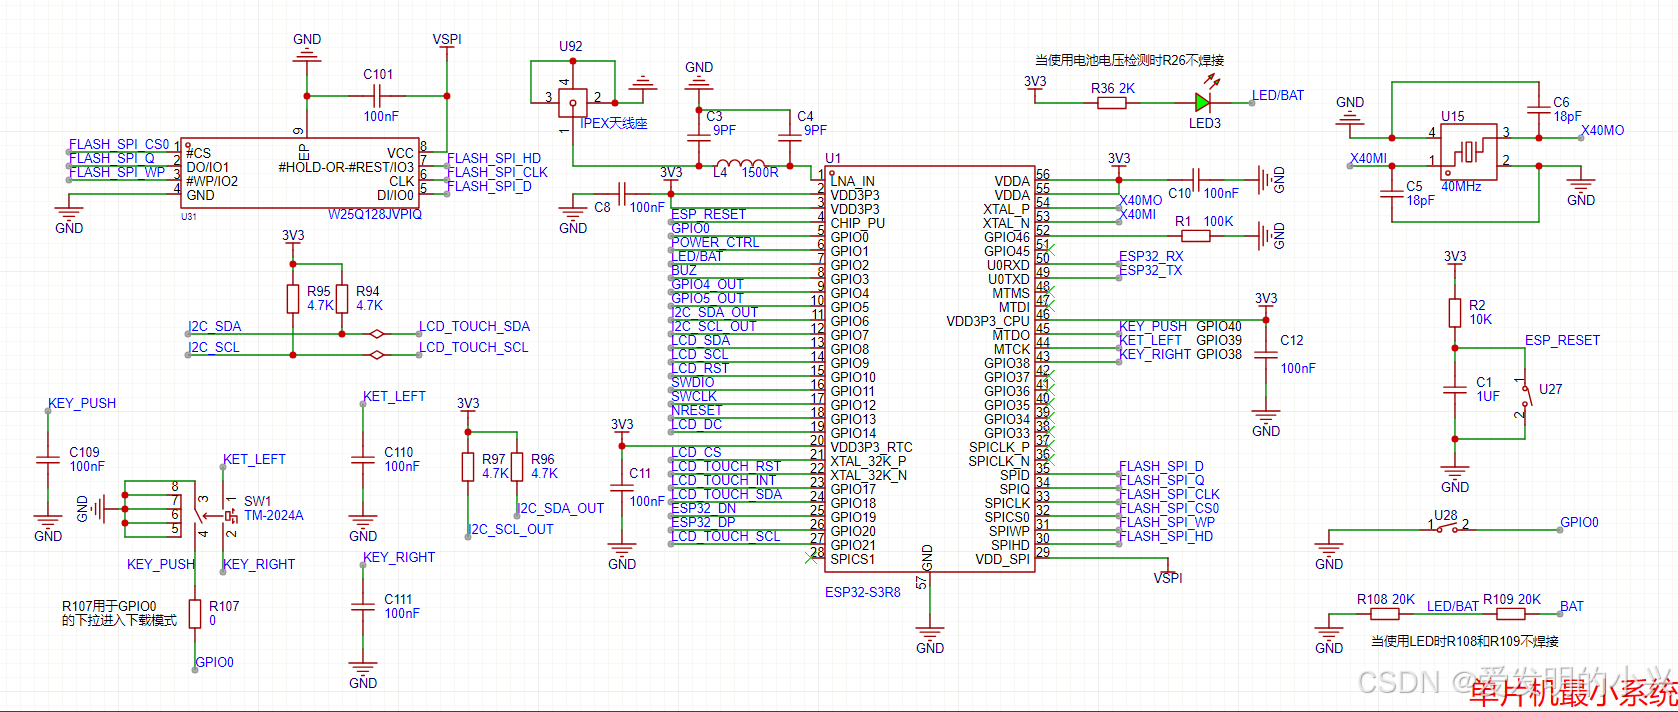1678x712 pixels.
Task: Select the X40MO label next to C6
Action: [1602, 130]
